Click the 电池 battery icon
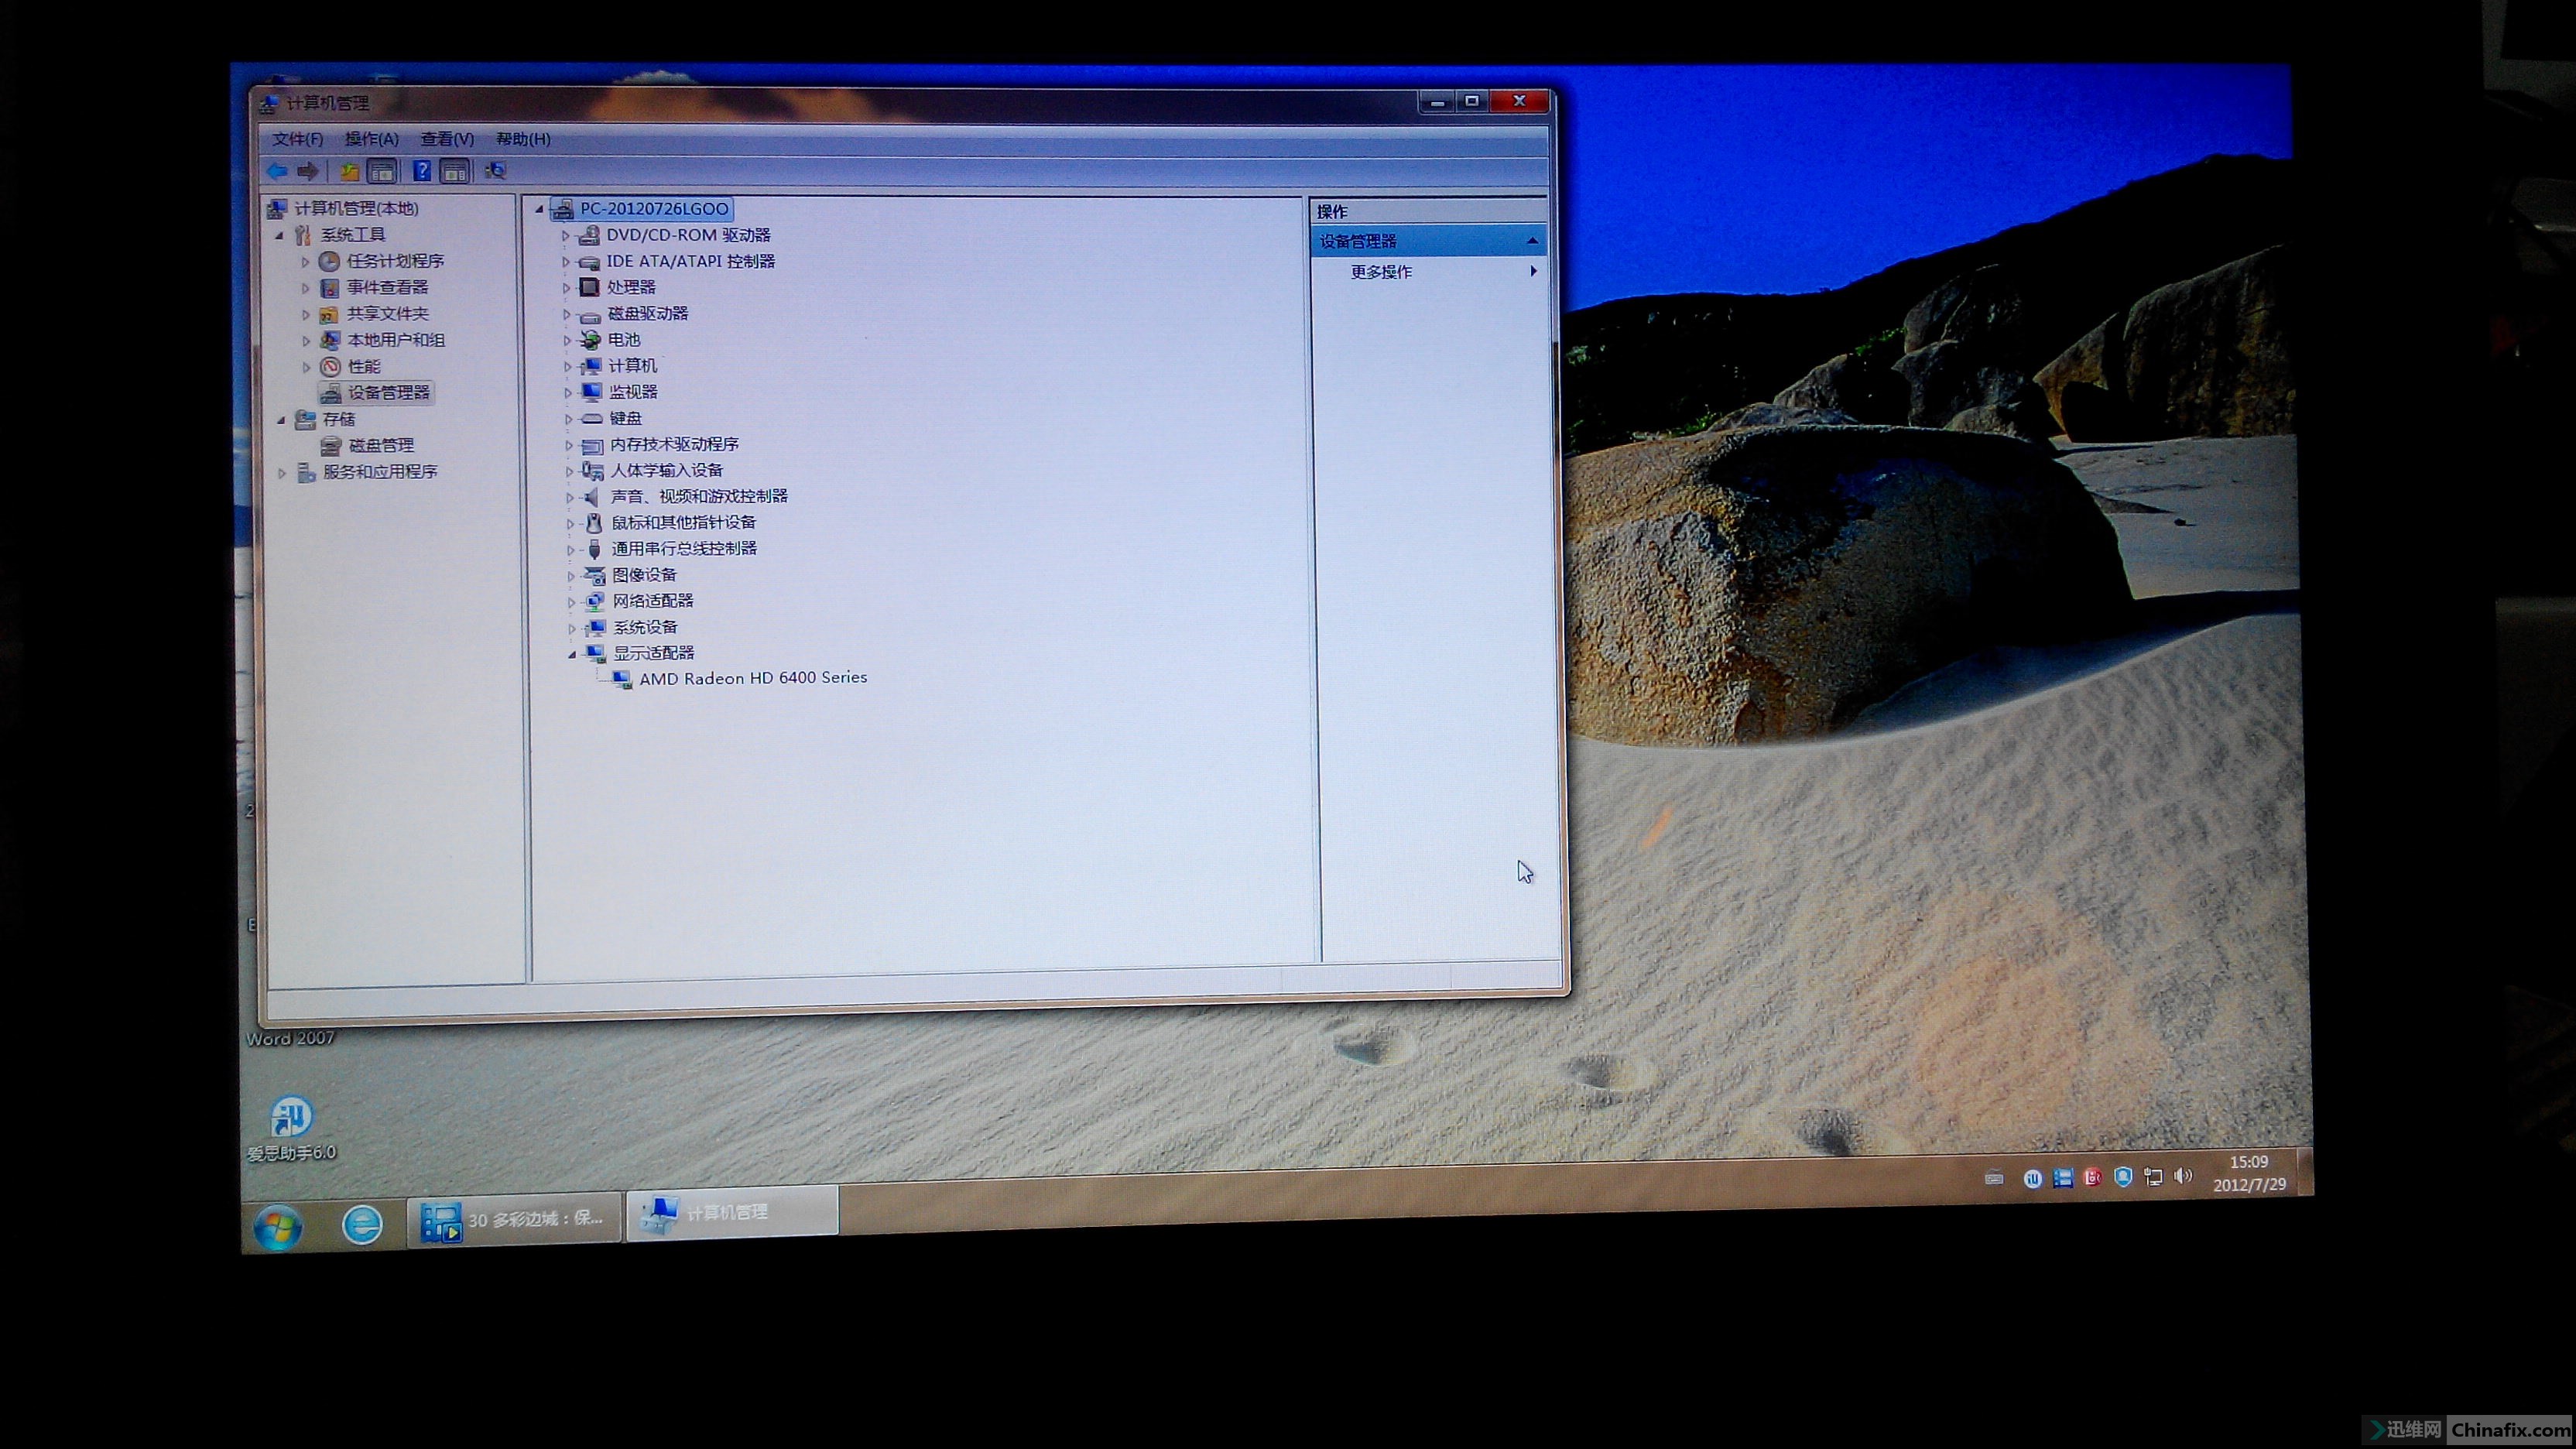2576x1449 pixels. (591, 340)
